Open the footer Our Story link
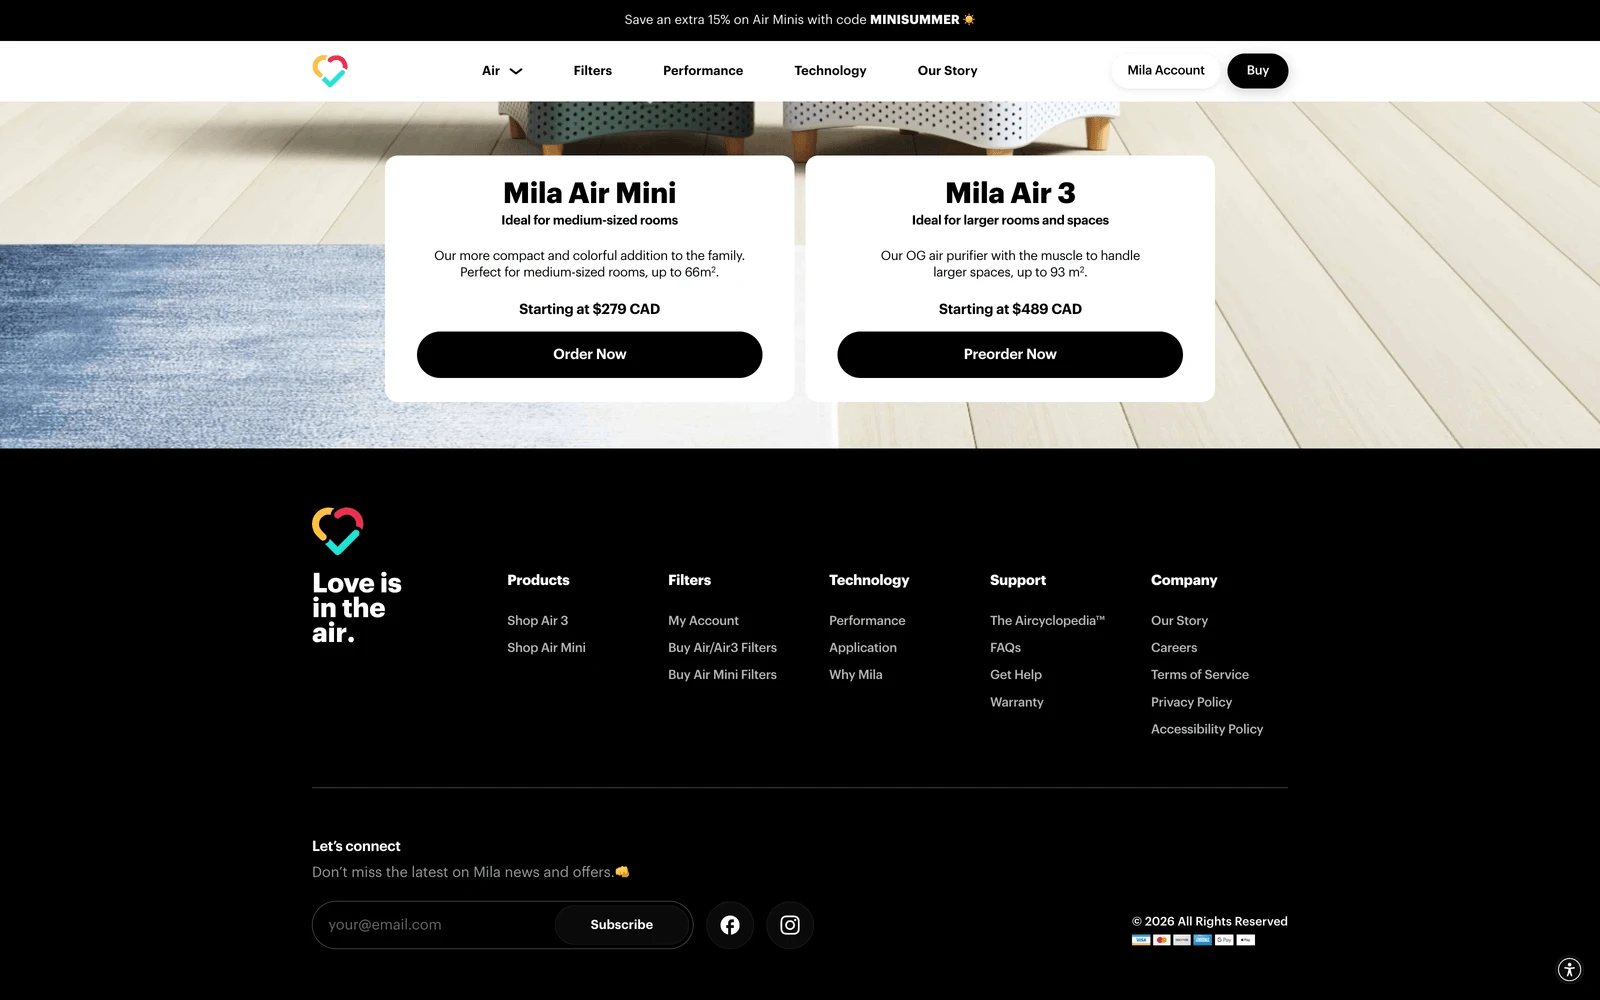 (1179, 621)
